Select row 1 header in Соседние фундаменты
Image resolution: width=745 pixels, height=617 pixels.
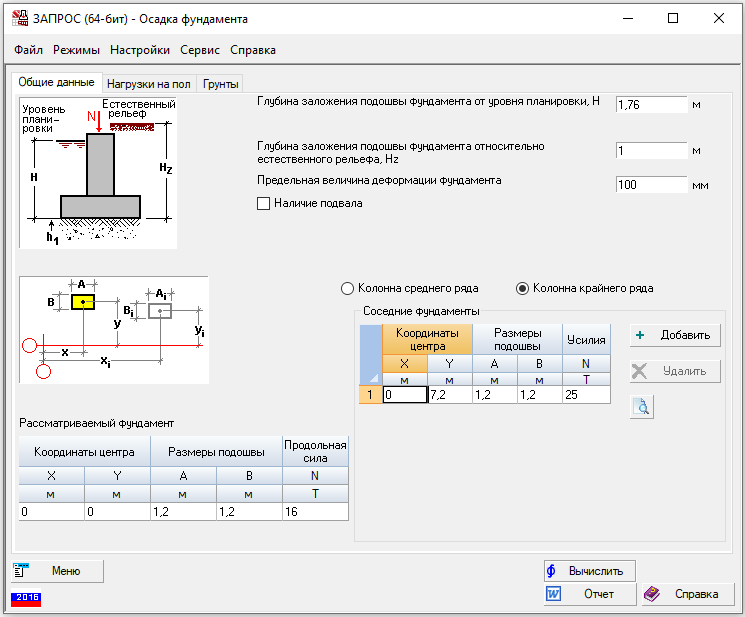[369, 395]
